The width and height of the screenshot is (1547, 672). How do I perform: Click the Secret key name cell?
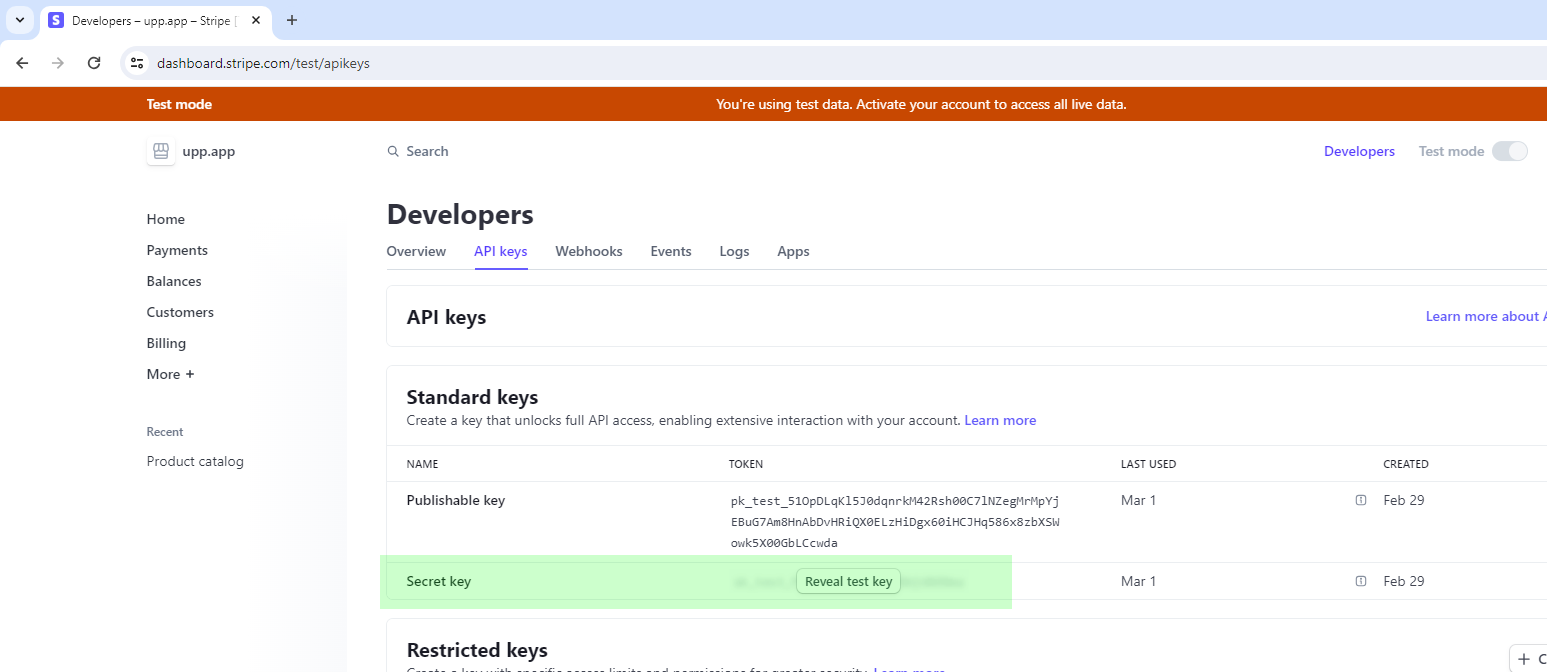[x=439, y=581]
